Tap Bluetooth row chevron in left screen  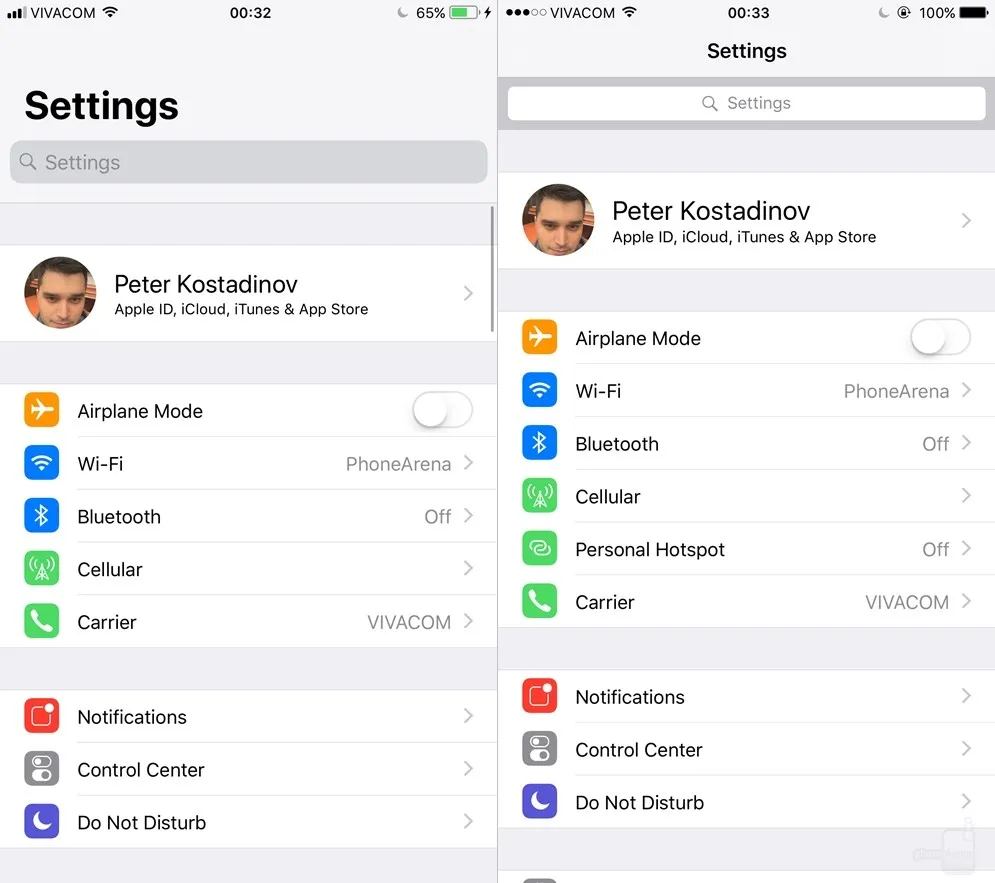[x=468, y=516]
